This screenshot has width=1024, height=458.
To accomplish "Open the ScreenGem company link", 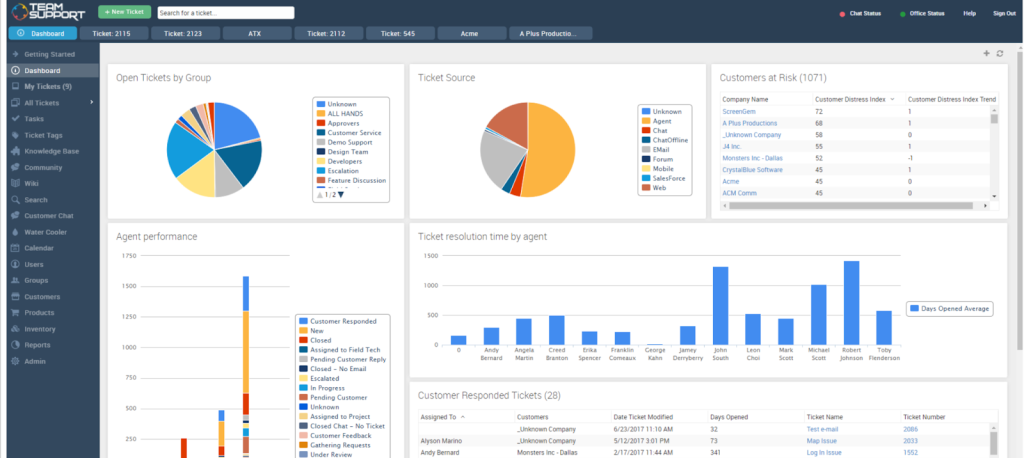I will pos(740,112).
